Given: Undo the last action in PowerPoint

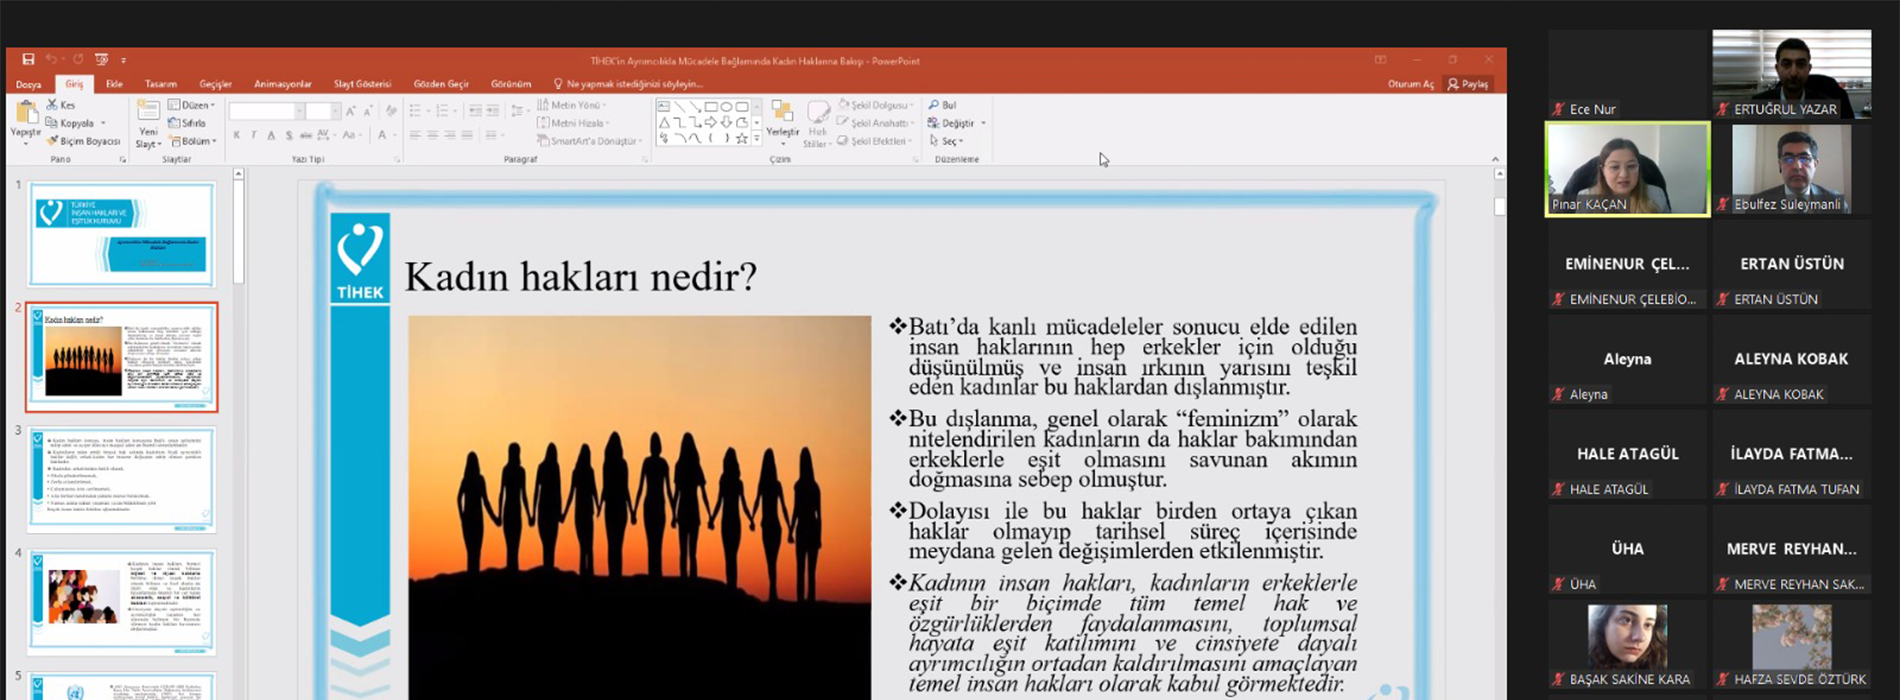Looking at the screenshot, I should pyautogui.click(x=51, y=60).
